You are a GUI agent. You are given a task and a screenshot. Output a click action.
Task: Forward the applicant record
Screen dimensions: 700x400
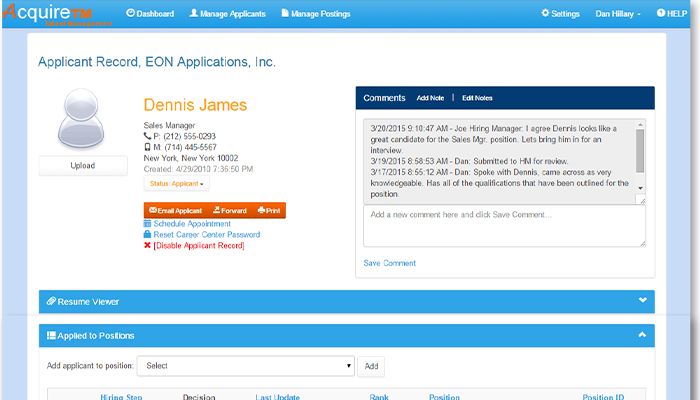[x=230, y=211]
